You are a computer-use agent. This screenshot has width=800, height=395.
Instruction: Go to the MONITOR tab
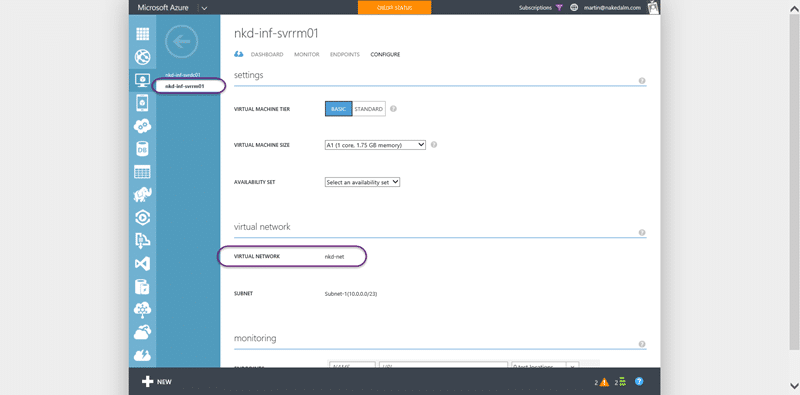pos(307,55)
